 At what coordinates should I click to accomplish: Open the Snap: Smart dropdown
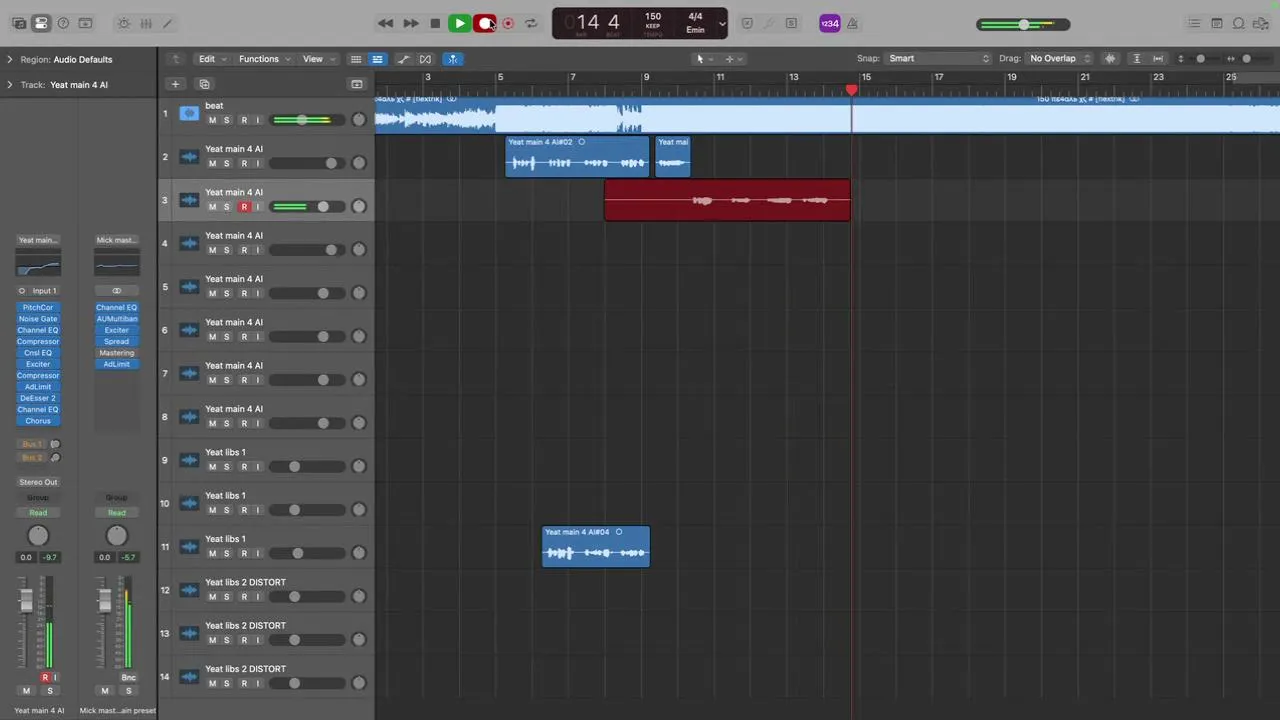939,59
